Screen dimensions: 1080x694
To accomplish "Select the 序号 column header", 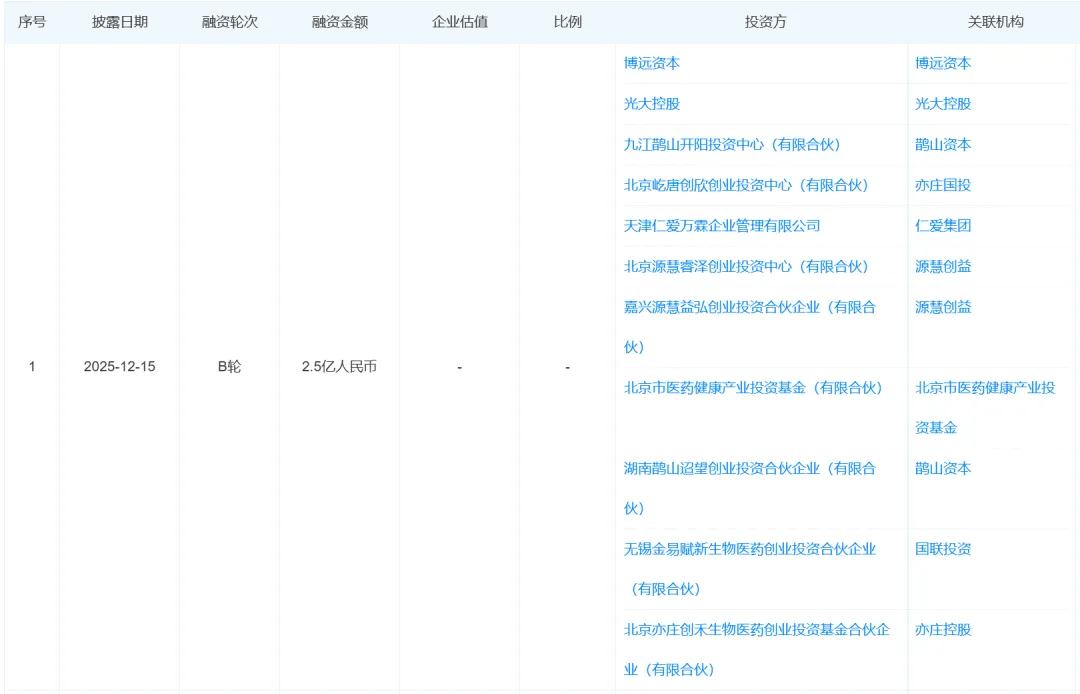I will click(x=32, y=22).
